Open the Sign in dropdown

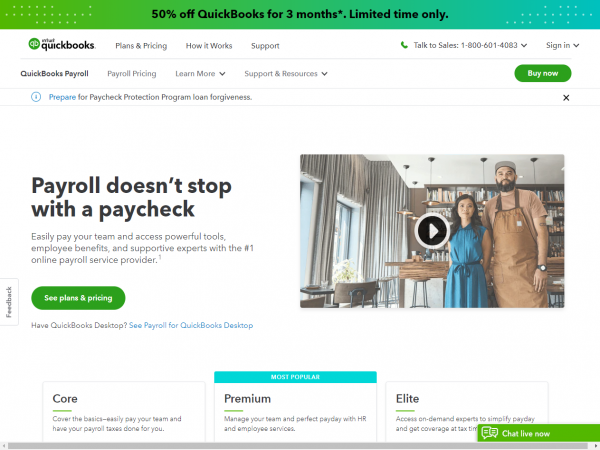(562, 46)
